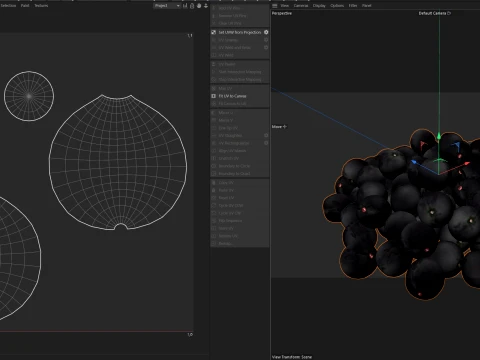Open UV Unwrap options gear

click(x=266, y=40)
